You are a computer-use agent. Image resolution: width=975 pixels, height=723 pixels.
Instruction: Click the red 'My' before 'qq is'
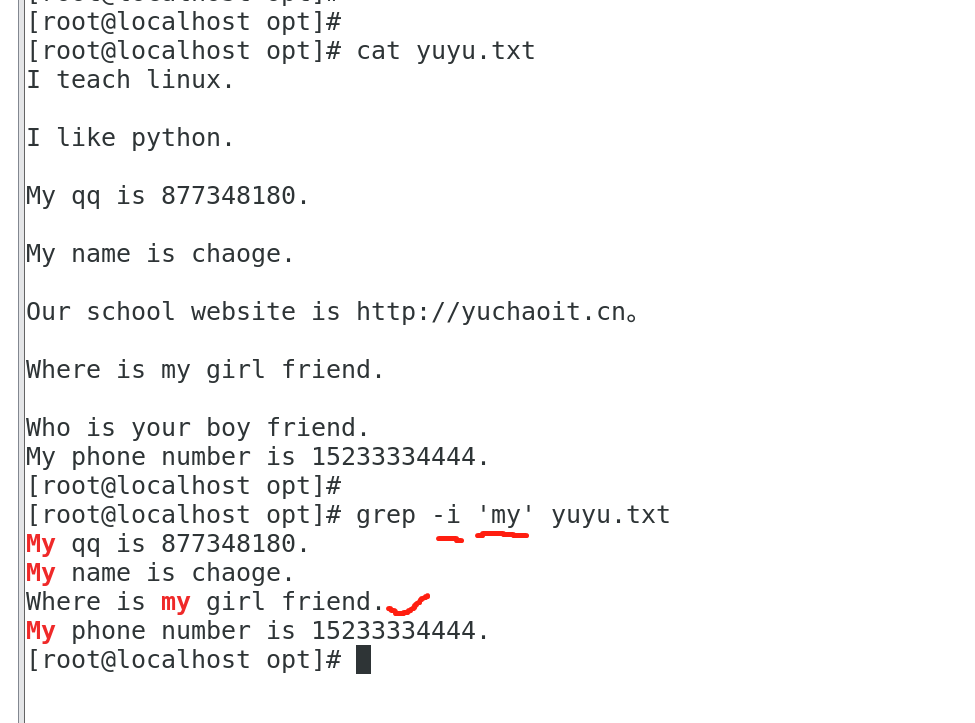[x=41, y=544]
